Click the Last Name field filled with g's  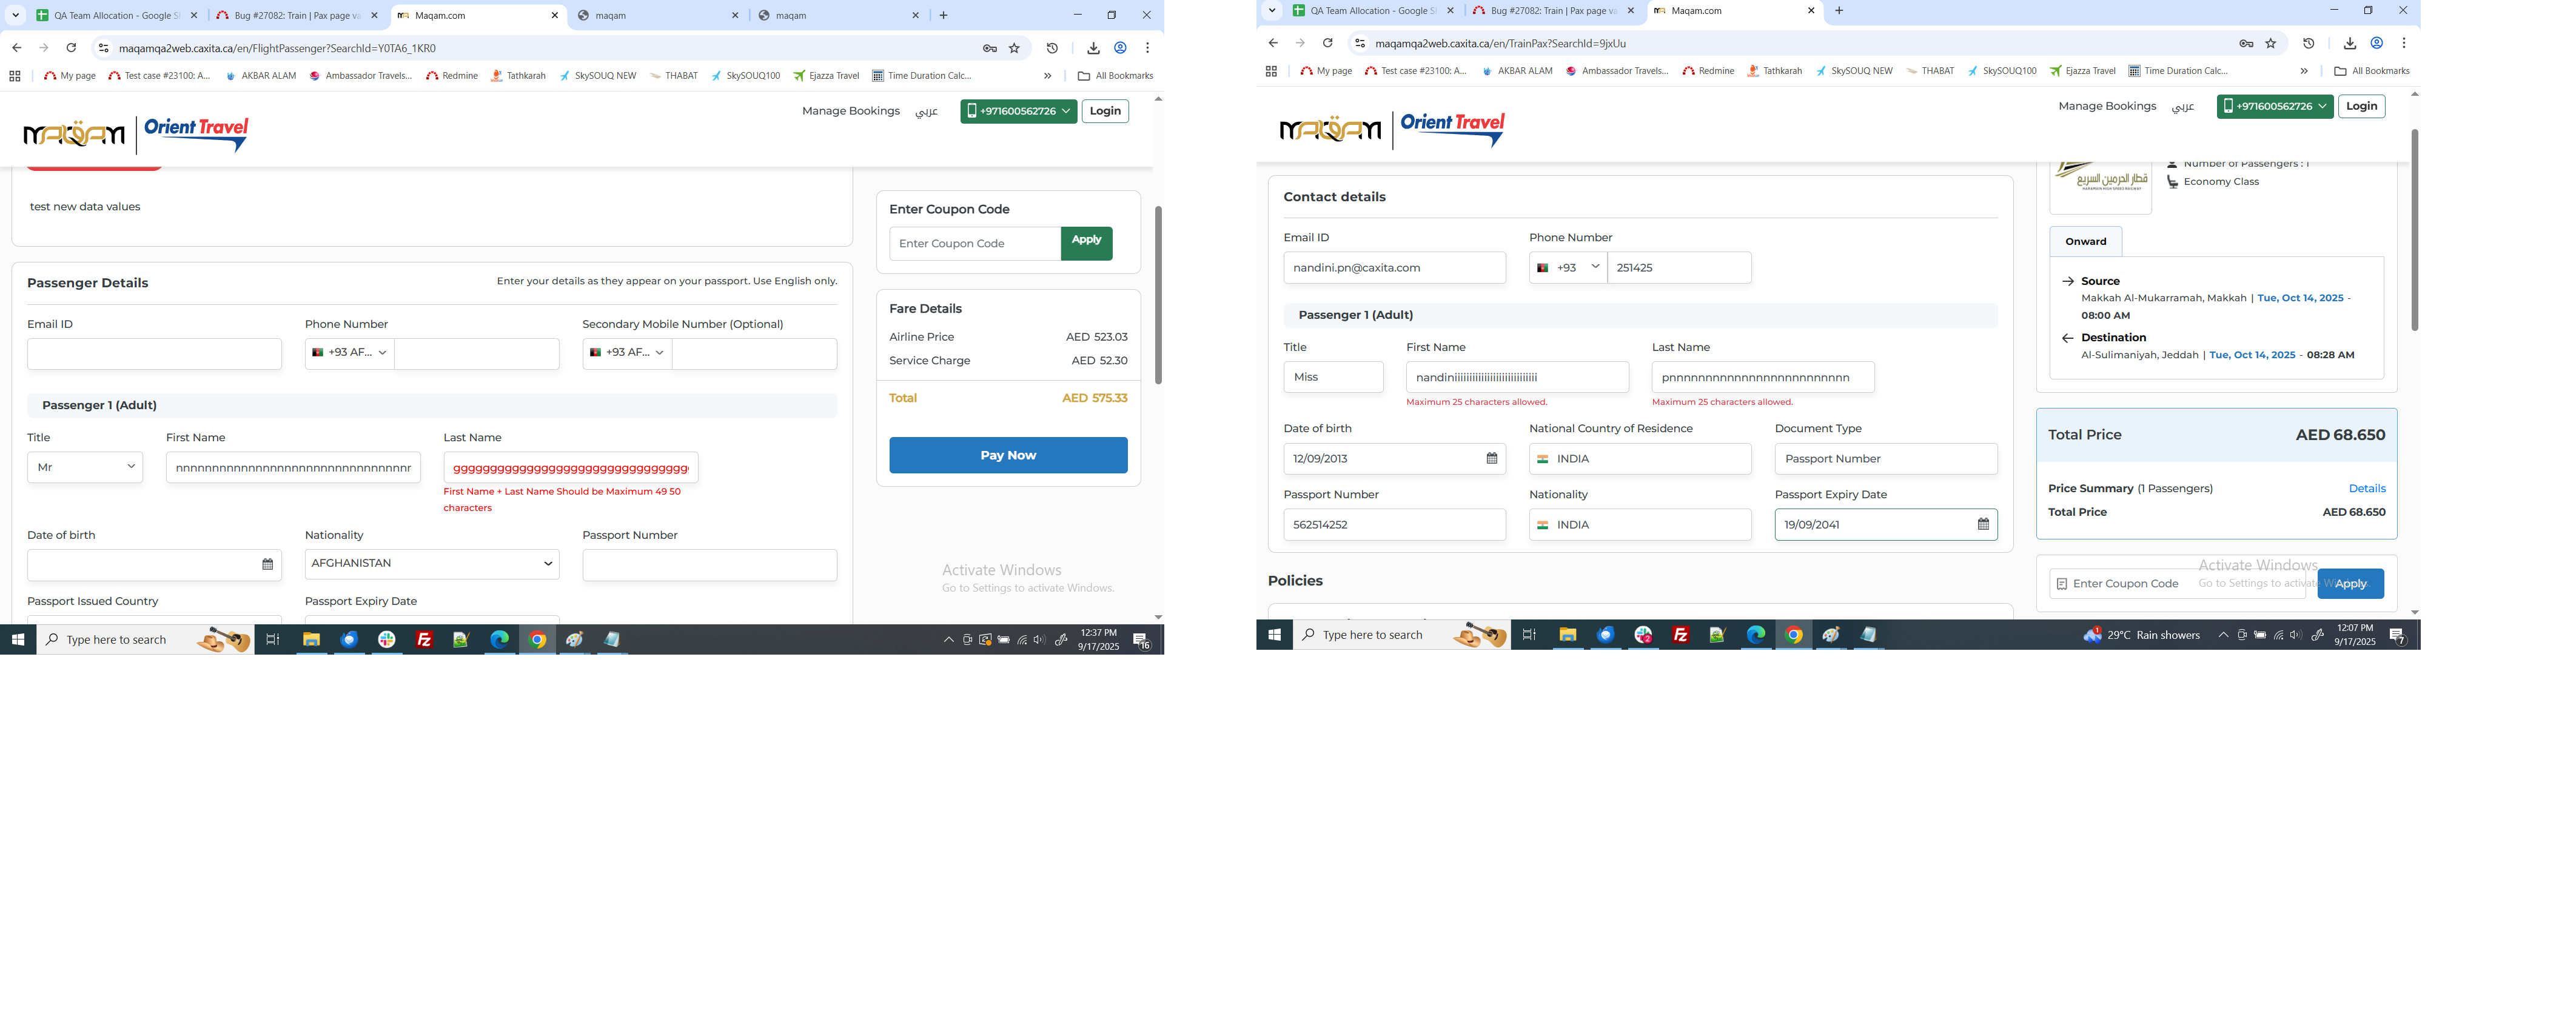coord(570,468)
